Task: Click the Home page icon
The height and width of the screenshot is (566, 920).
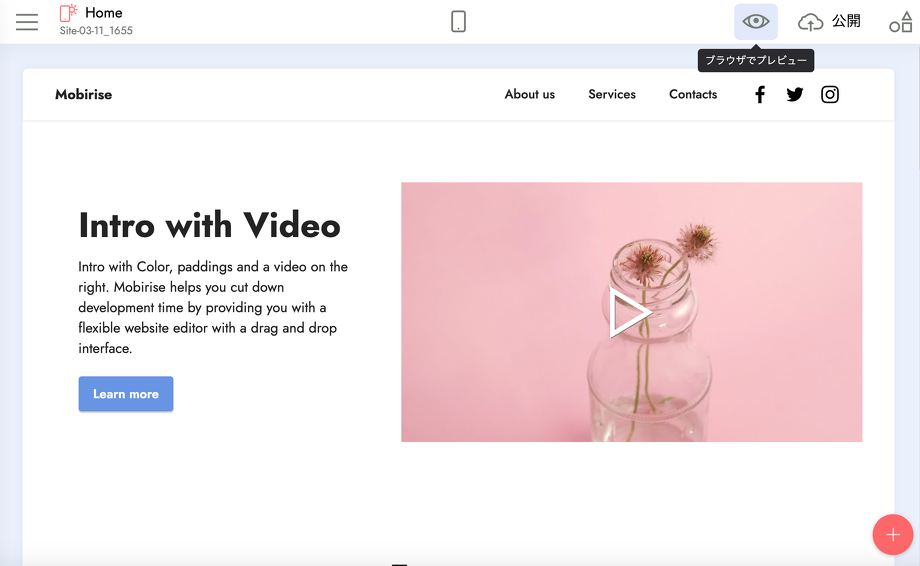Action: 68,13
